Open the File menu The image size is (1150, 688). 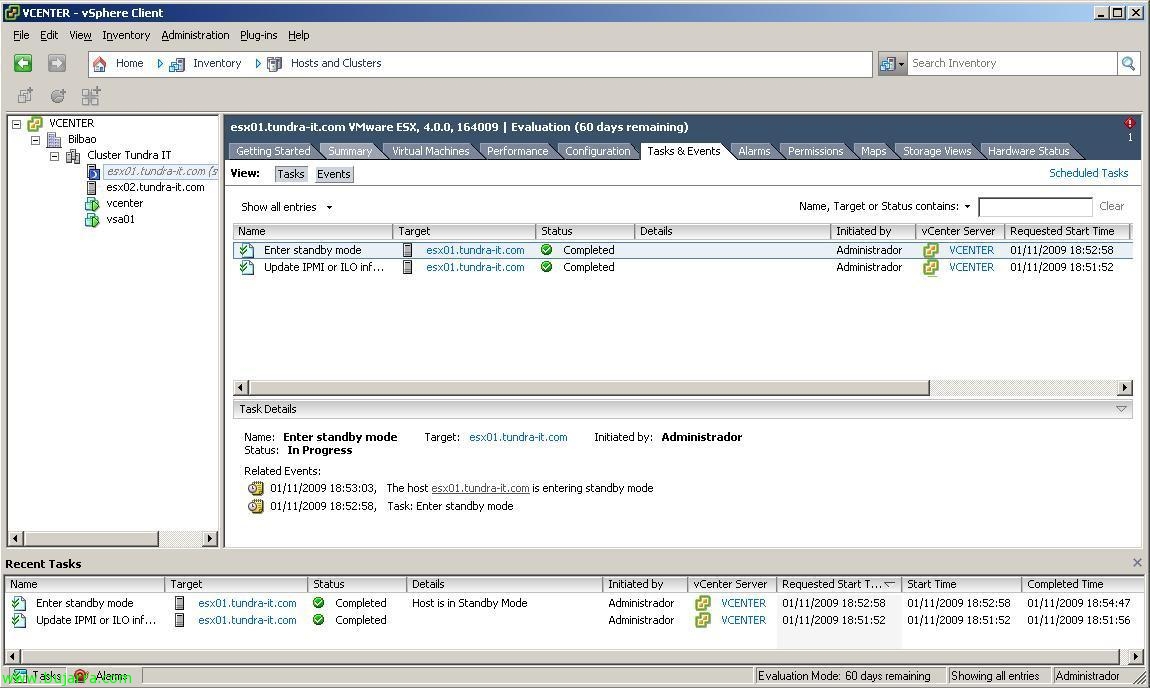pyautogui.click(x=21, y=35)
